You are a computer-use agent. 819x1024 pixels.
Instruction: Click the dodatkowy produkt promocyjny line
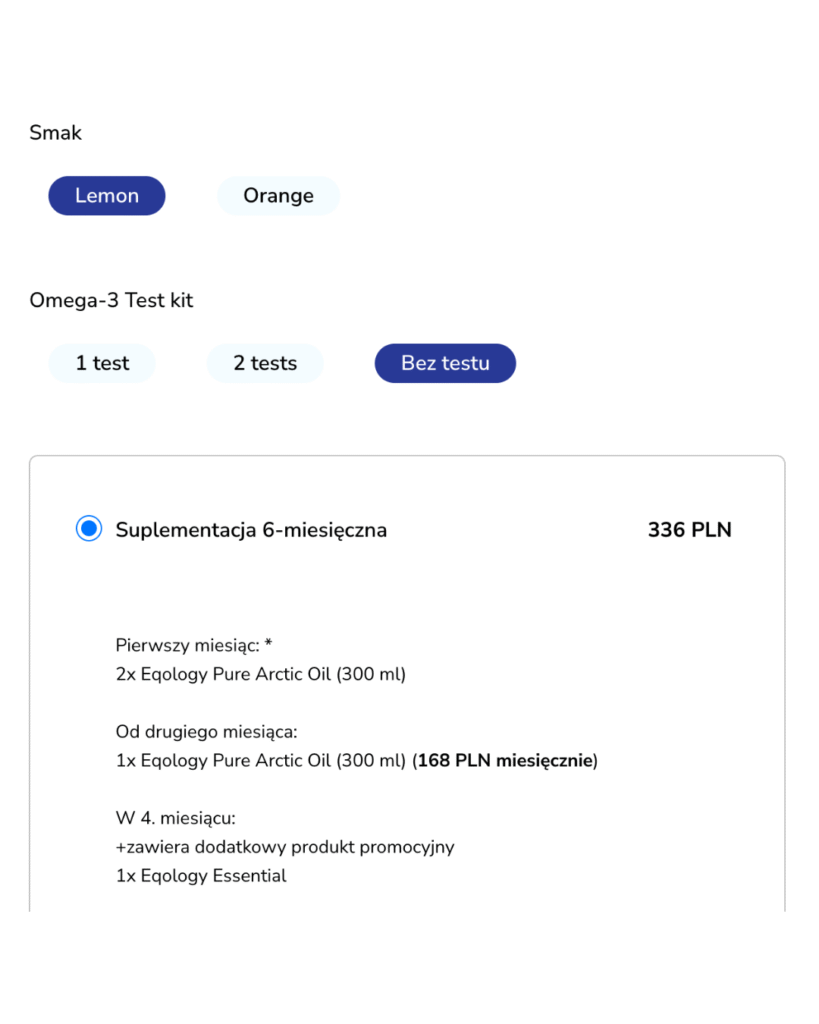click(x=285, y=847)
